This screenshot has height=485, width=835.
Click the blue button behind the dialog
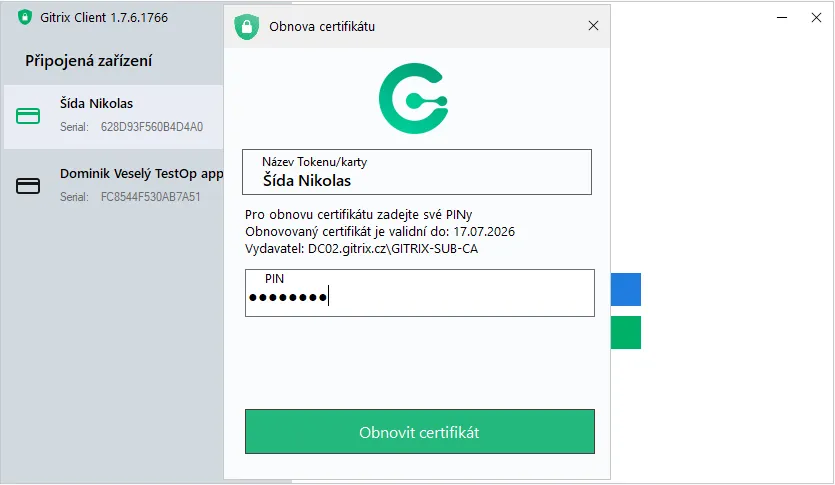tap(625, 289)
